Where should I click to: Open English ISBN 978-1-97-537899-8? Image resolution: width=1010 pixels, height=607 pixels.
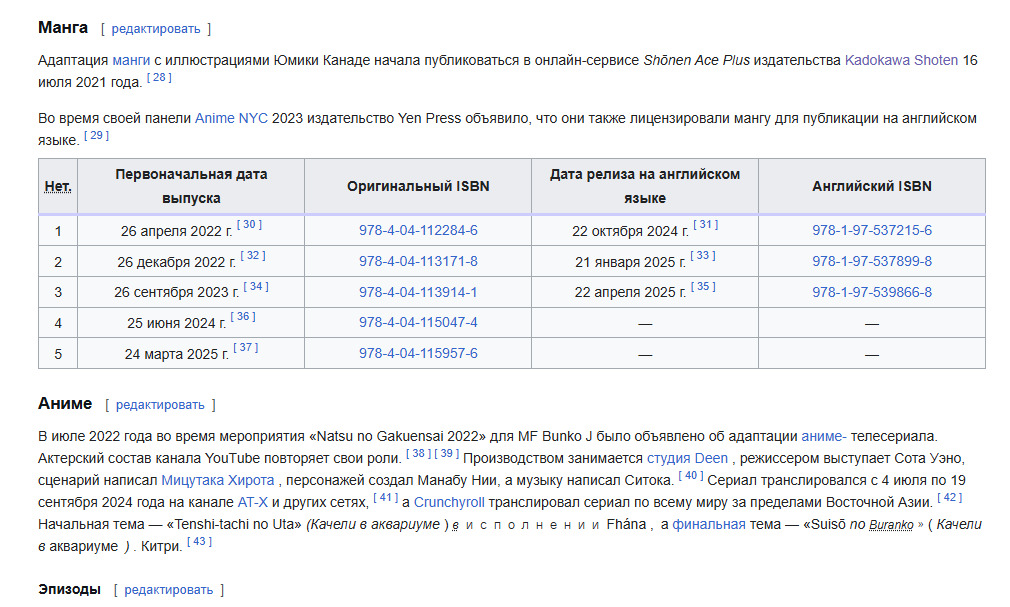(x=871, y=262)
